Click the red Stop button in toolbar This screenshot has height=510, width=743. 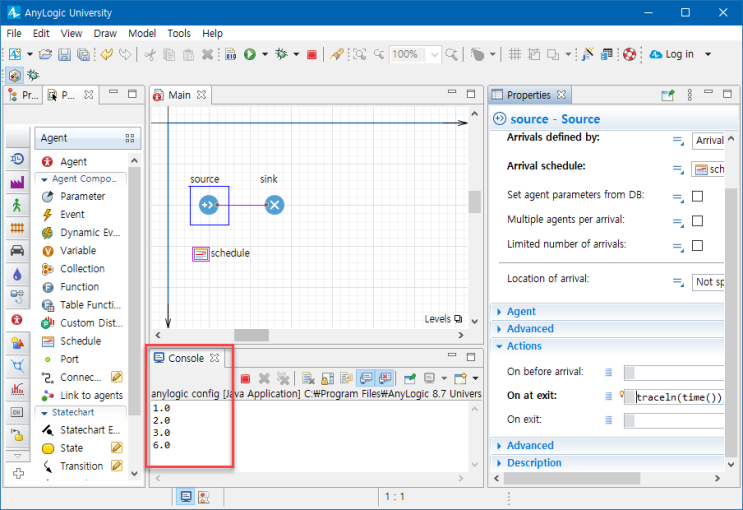pos(312,54)
